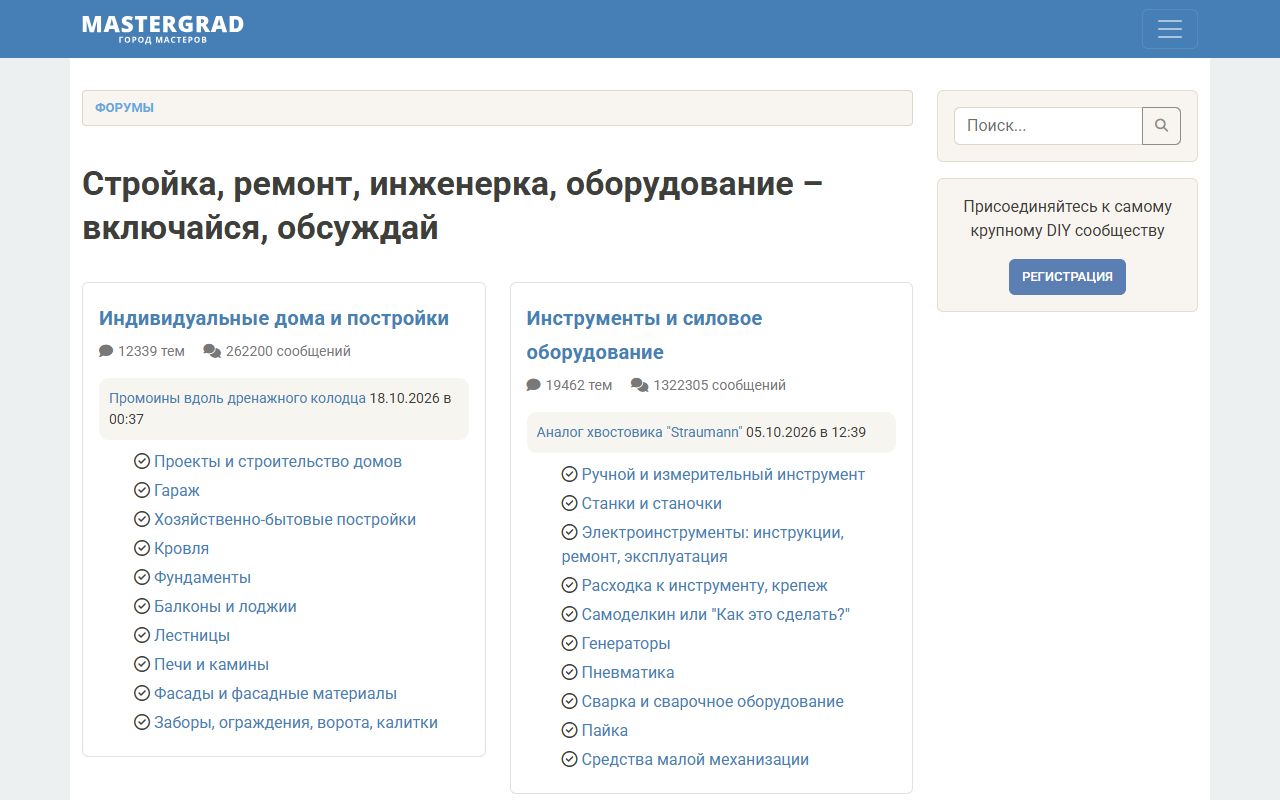Click the topics bubble icon near 19462 тем
The image size is (1280, 800).
534,385
